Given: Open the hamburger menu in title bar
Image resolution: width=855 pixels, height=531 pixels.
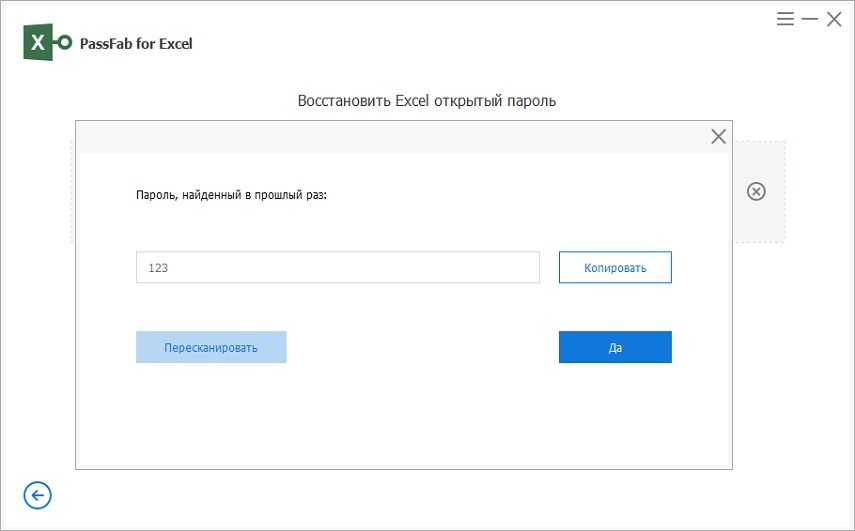Looking at the screenshot, I should pos(785,19).
